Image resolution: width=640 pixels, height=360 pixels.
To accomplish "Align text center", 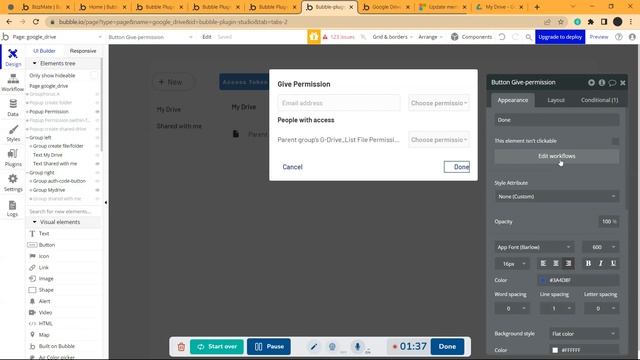I will point(556,263).
